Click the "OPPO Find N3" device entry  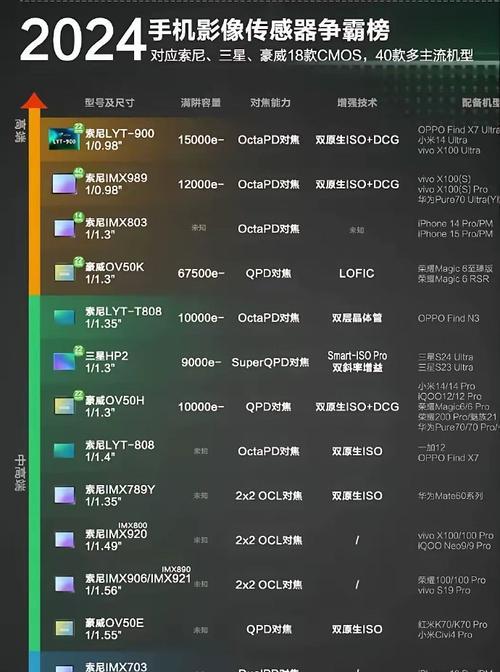pyautogui.click(x=449, y=318)
